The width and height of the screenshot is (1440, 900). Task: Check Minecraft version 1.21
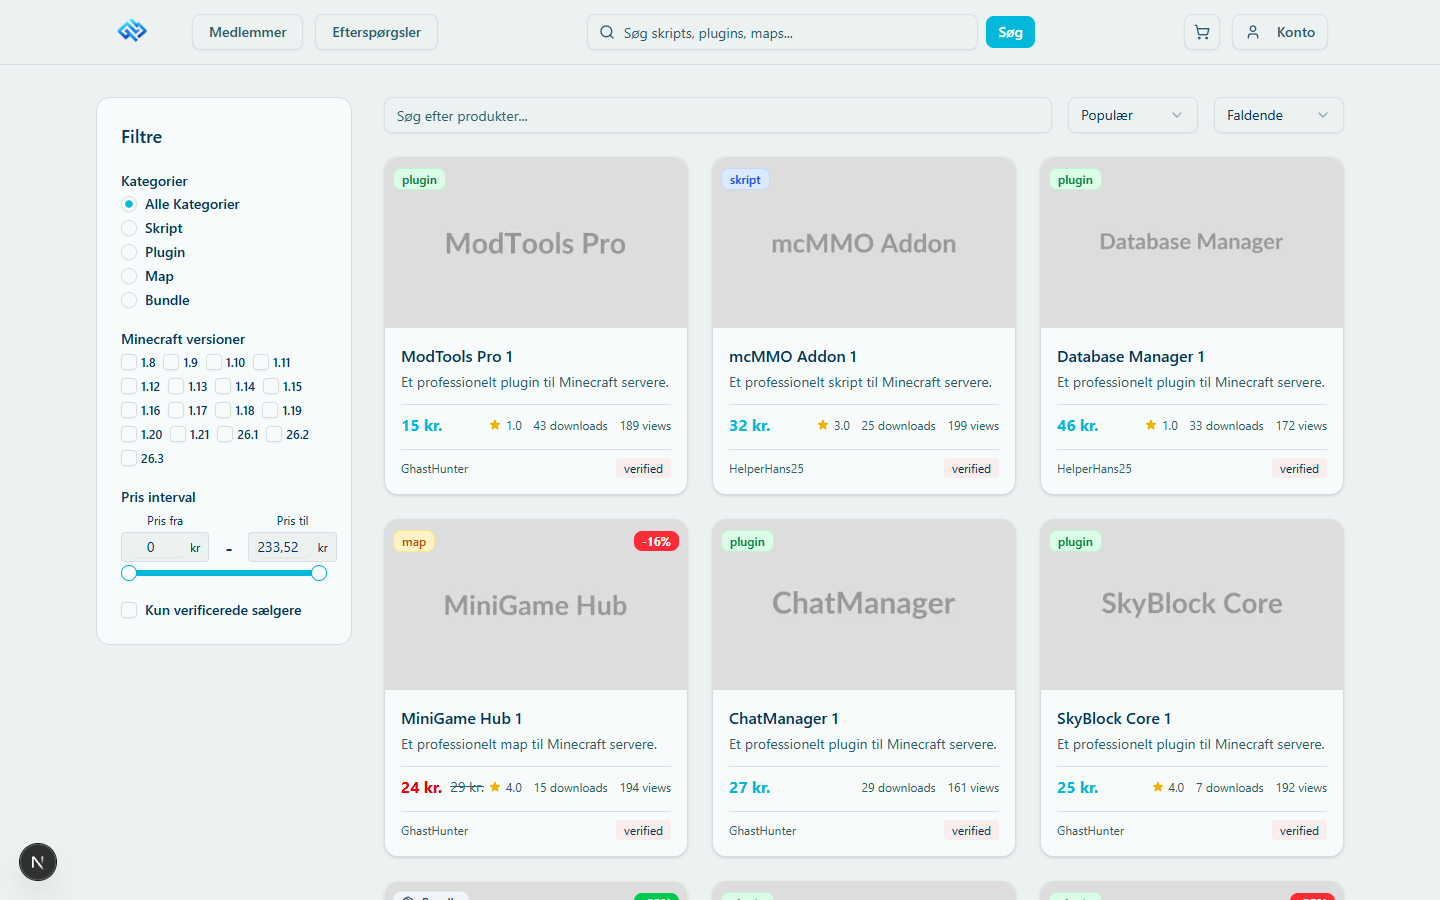point(178,434)
